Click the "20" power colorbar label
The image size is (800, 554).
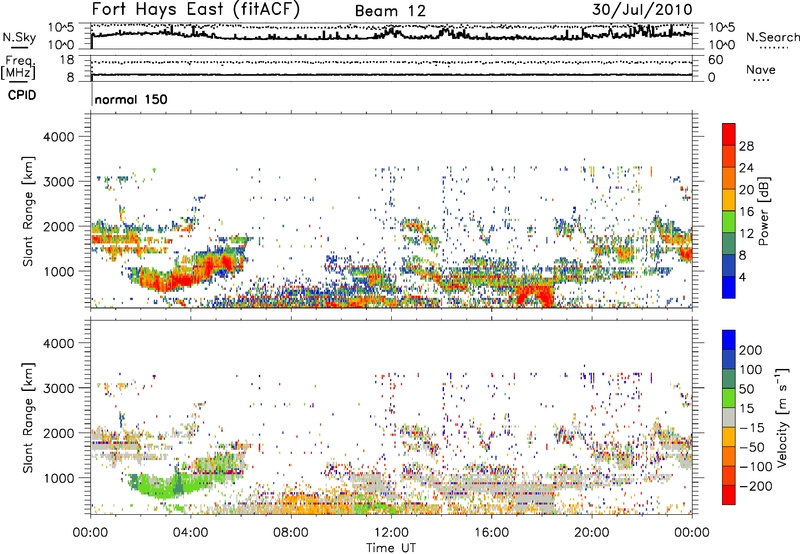click(746, 190)
